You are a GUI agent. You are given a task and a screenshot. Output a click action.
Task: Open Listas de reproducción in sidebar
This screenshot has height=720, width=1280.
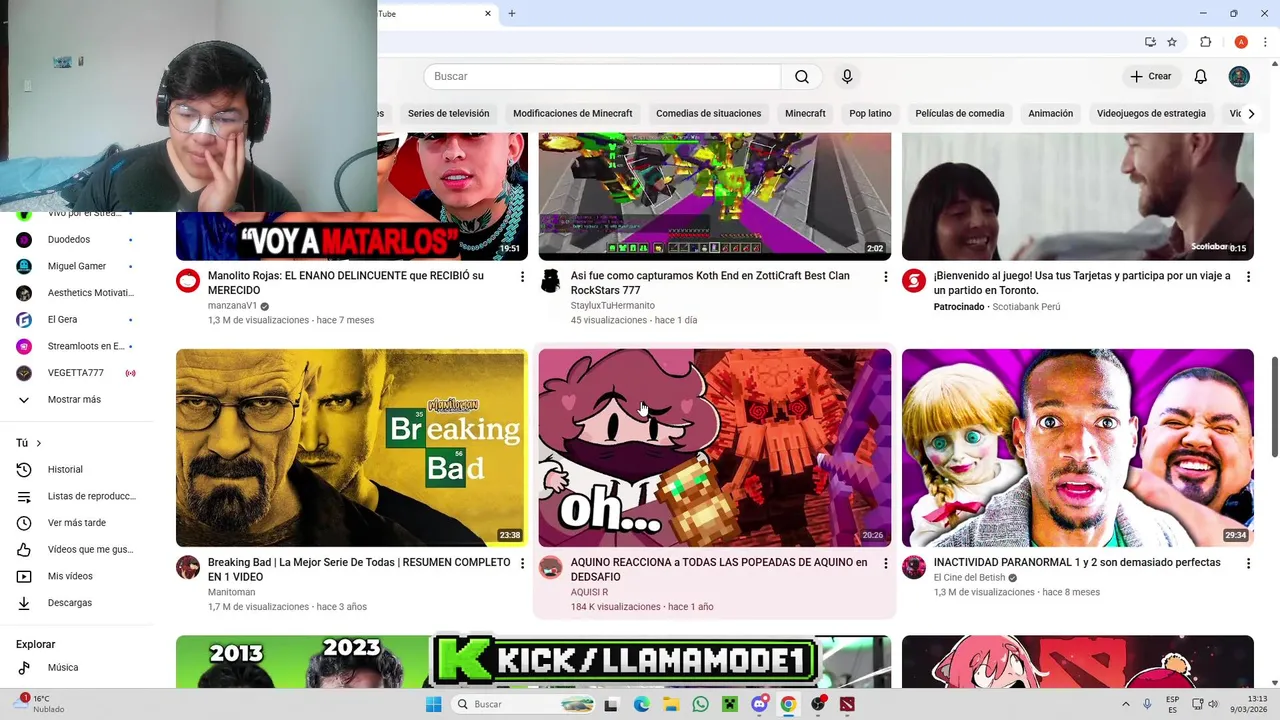click(x=75, y=496)
